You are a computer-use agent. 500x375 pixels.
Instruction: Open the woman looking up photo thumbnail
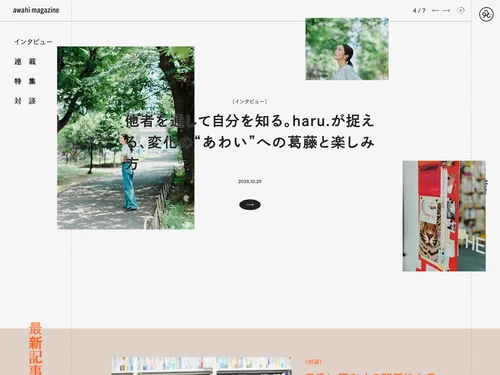point(347,49)
